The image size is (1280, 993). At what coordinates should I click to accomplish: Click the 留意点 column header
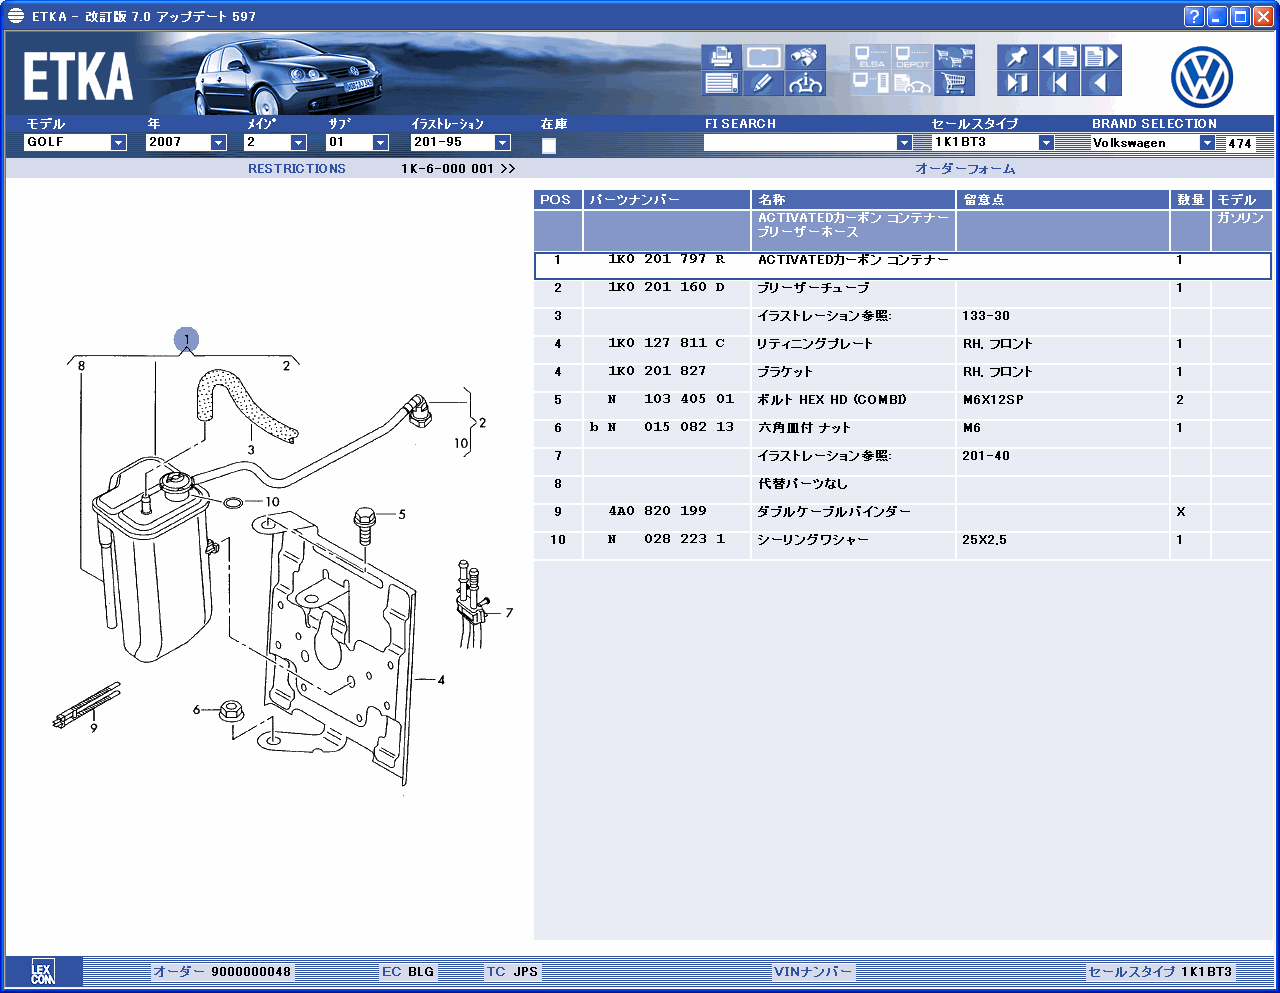point(1063,200)
